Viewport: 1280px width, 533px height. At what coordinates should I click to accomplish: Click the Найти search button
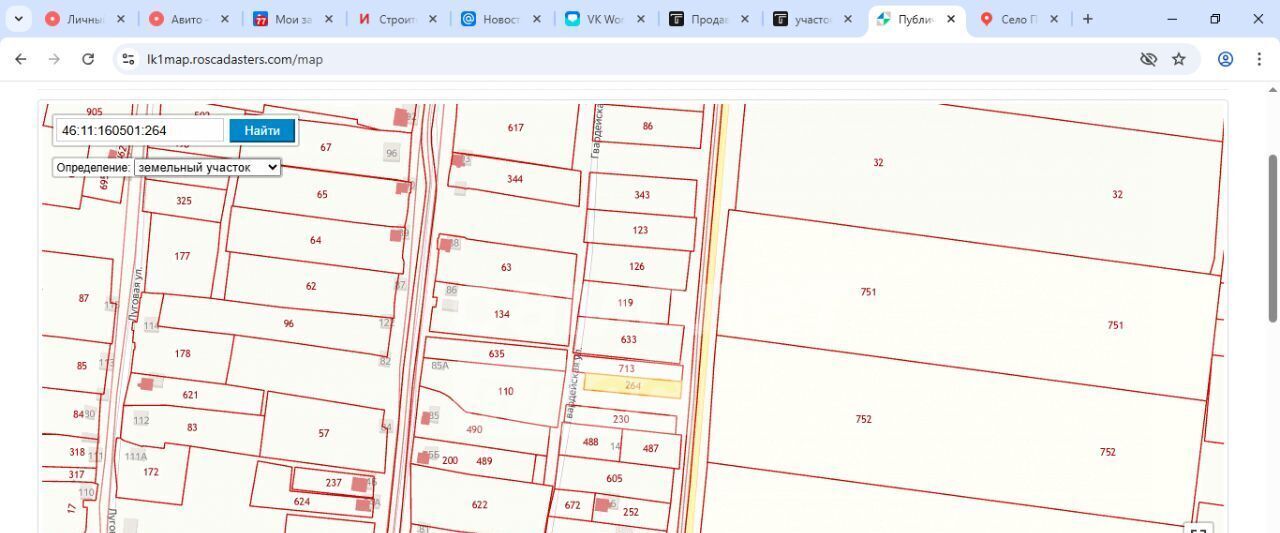(x=262, y=130)
